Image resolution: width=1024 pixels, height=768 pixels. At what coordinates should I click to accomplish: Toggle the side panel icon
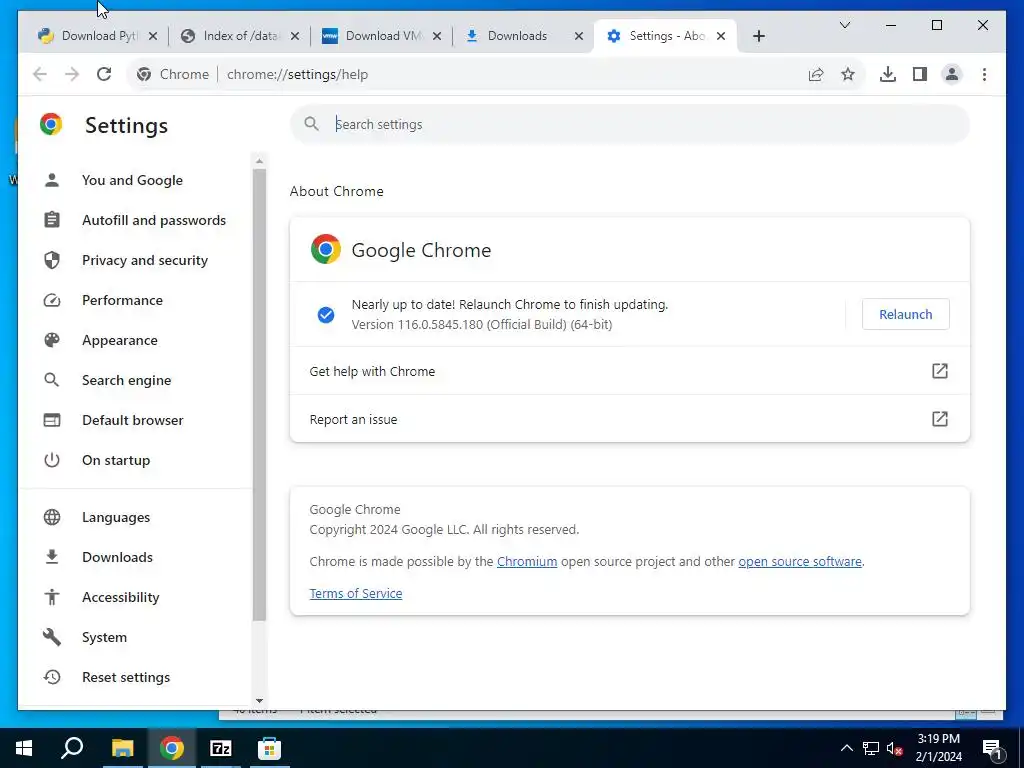click(x=920, y=74)
